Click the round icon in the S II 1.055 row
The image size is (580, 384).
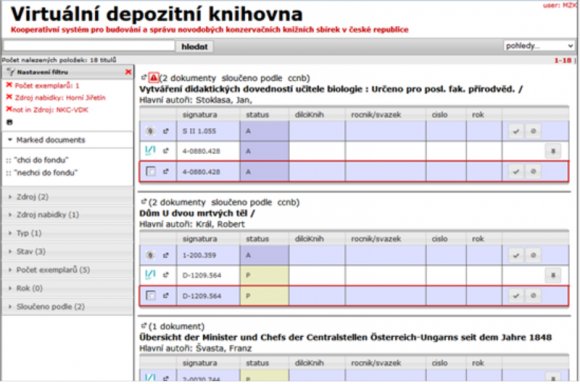click(150, 131)
